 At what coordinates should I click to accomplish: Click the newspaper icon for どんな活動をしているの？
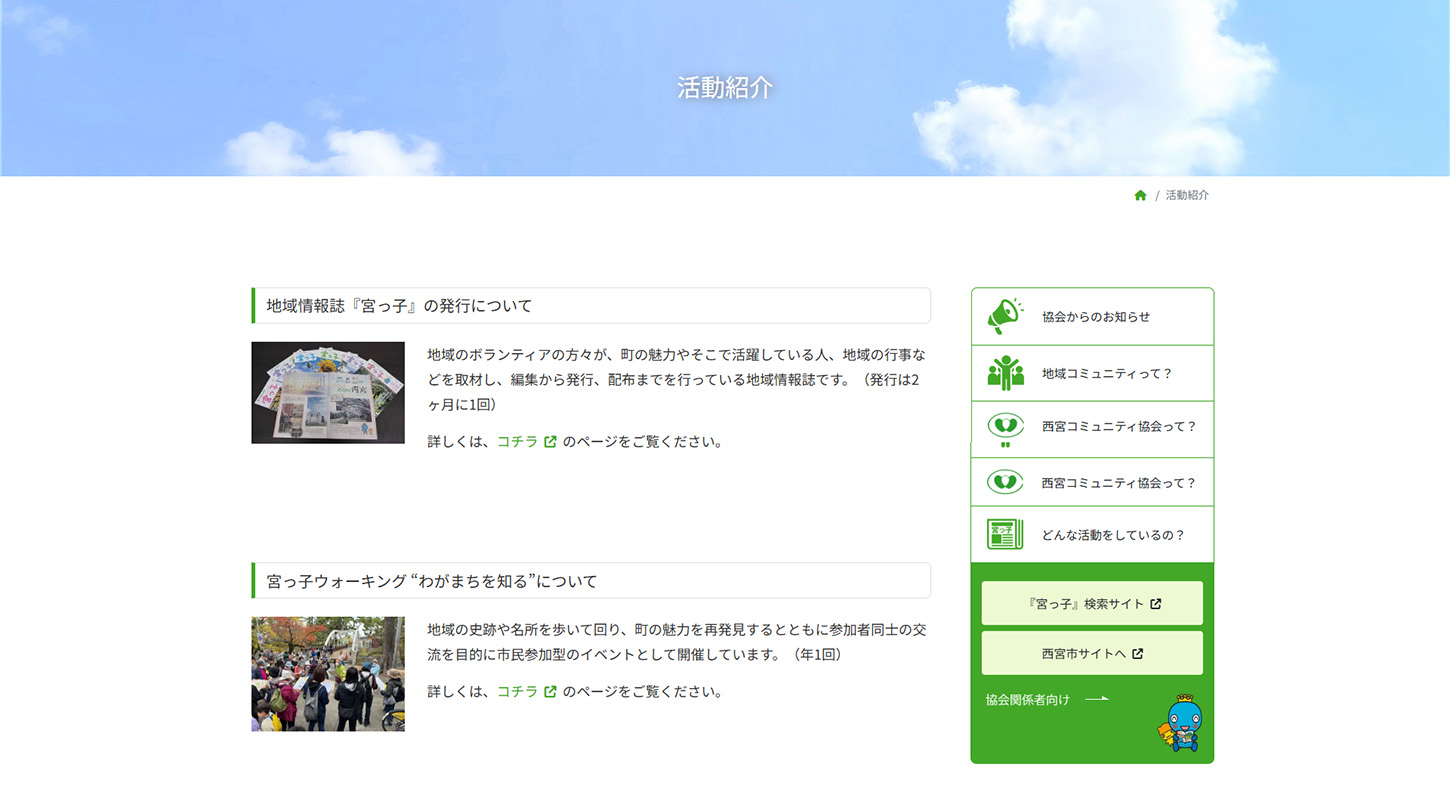1005,535
